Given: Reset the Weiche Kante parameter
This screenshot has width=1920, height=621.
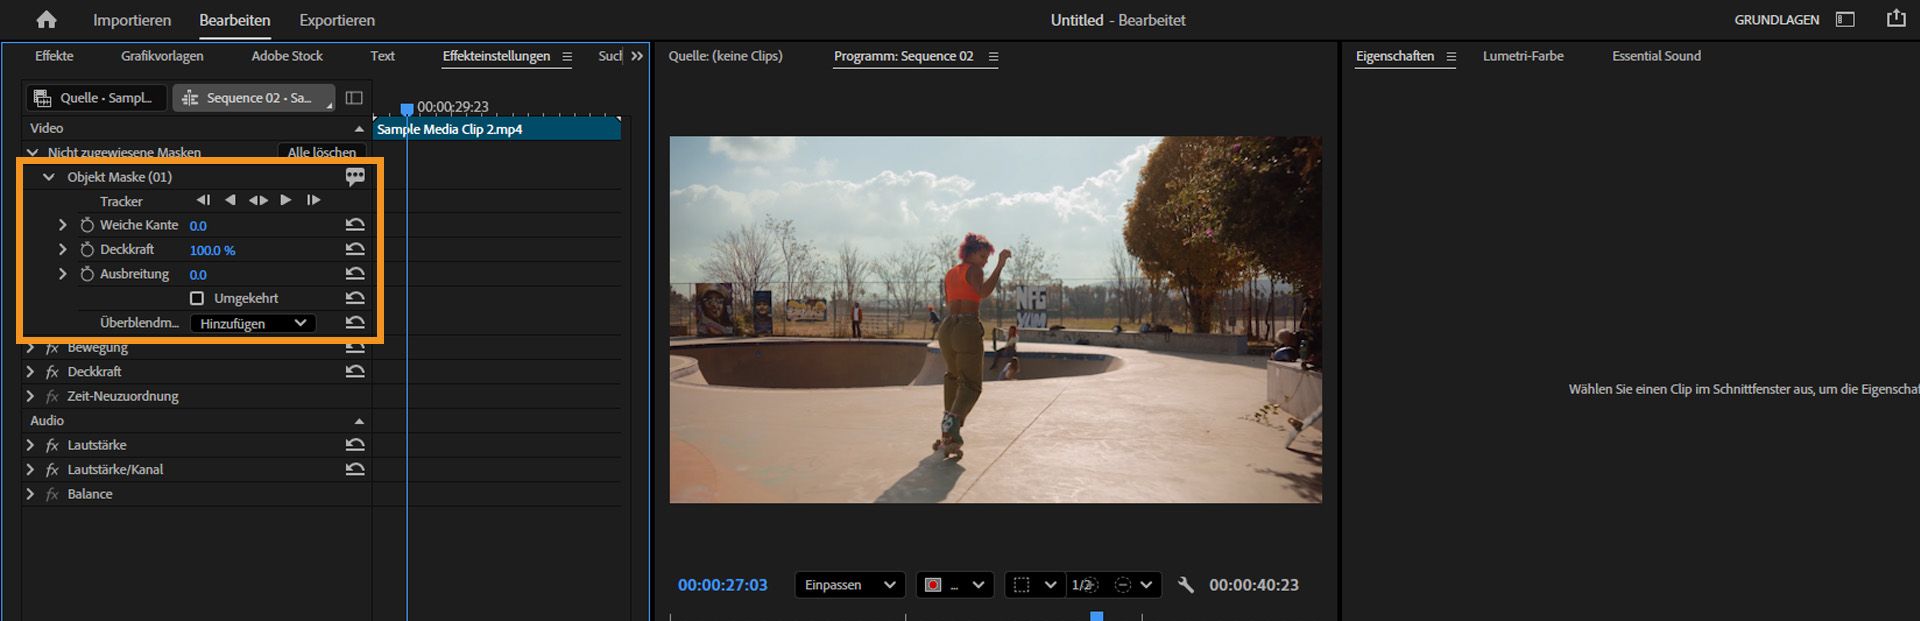Looking at the screenshot, I should click(355, 225).
